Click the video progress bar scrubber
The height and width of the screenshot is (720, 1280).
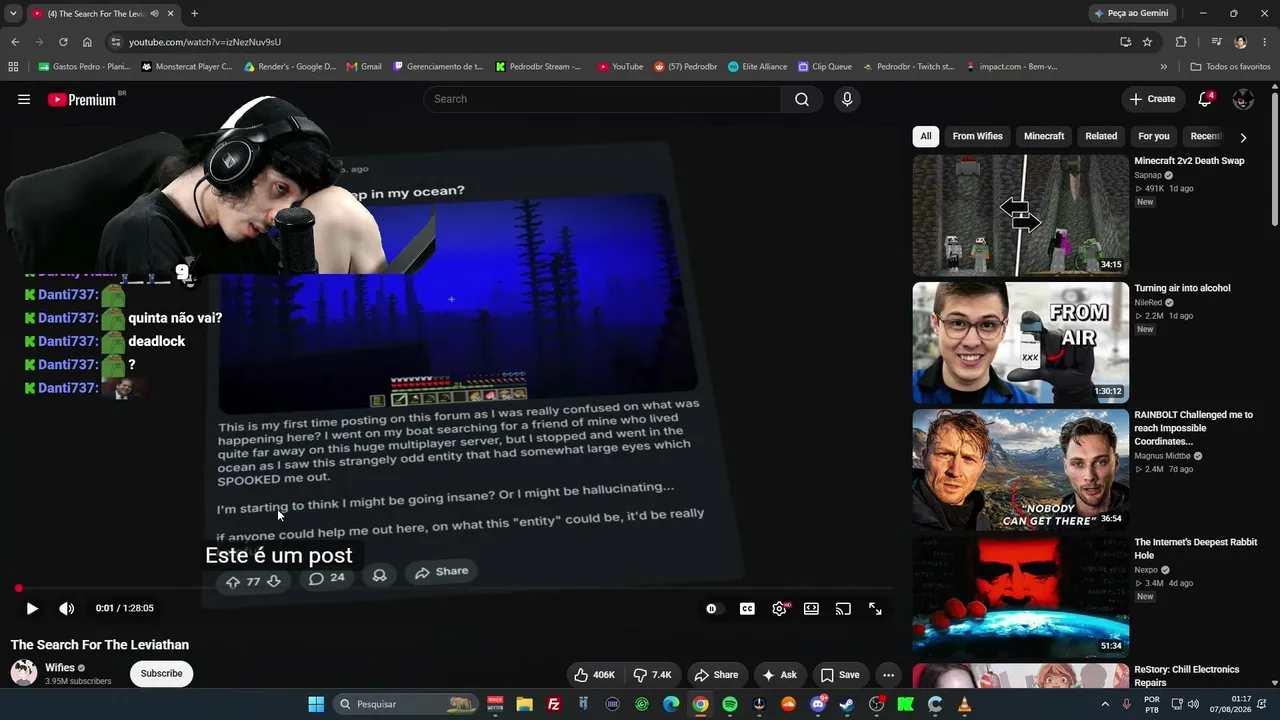pyautogui.click(x=18, y=588)
